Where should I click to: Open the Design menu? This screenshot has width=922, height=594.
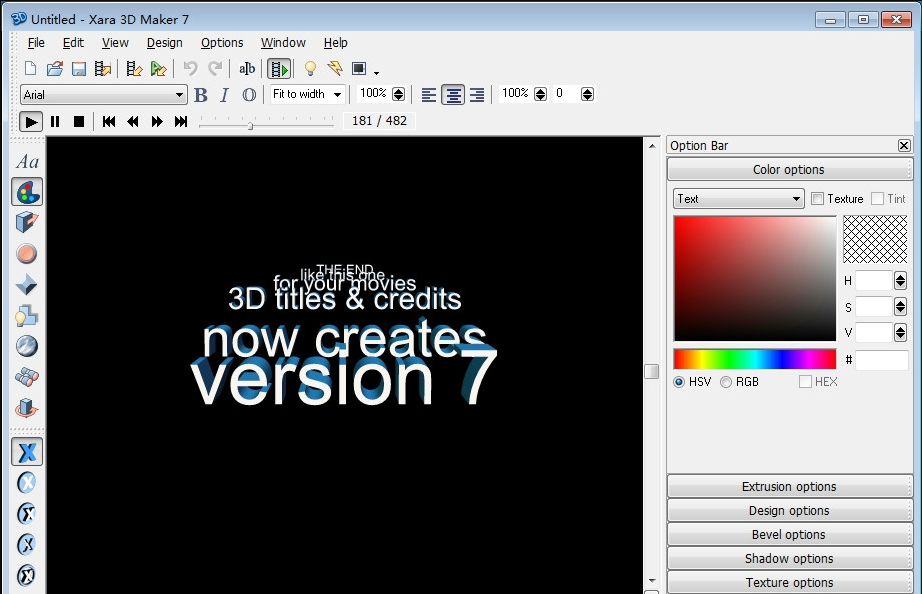pyautogui.click(x=164, y=43)
